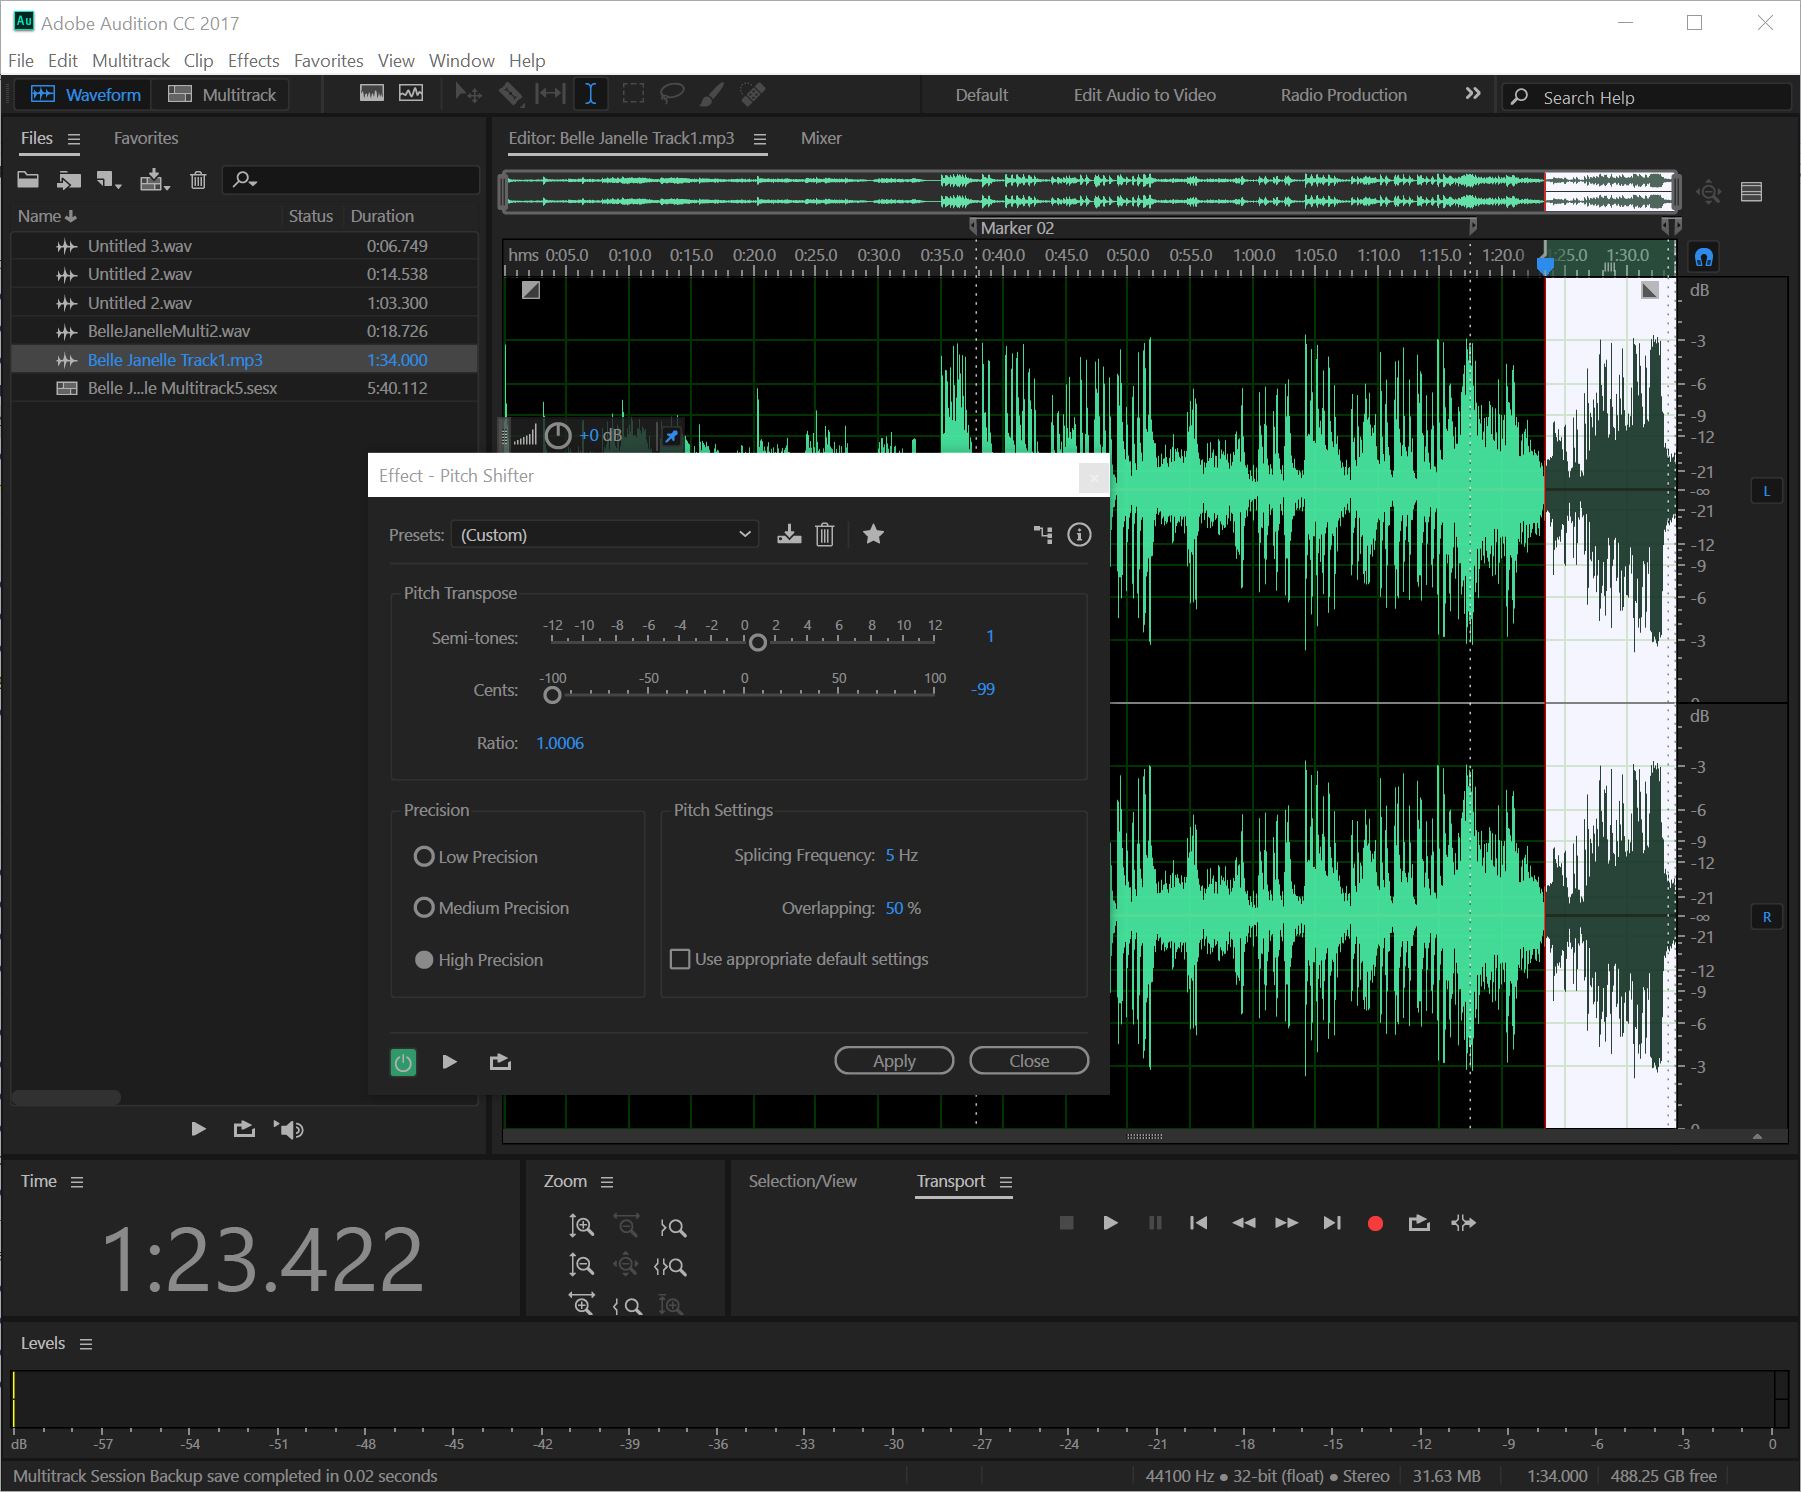Select Radio Production workspace

pyautogui.click(x=1343, y=95)
